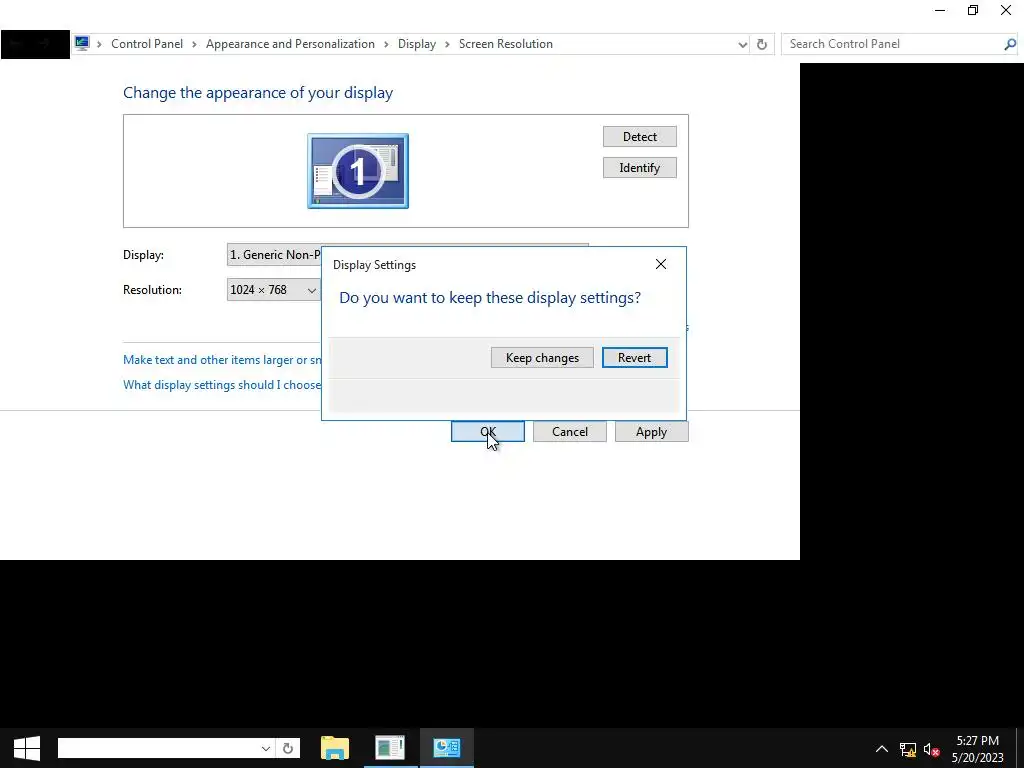The image size is (1024, 768).
Task: Click the address bar refresh icon
Action: (x=761, y=44)
